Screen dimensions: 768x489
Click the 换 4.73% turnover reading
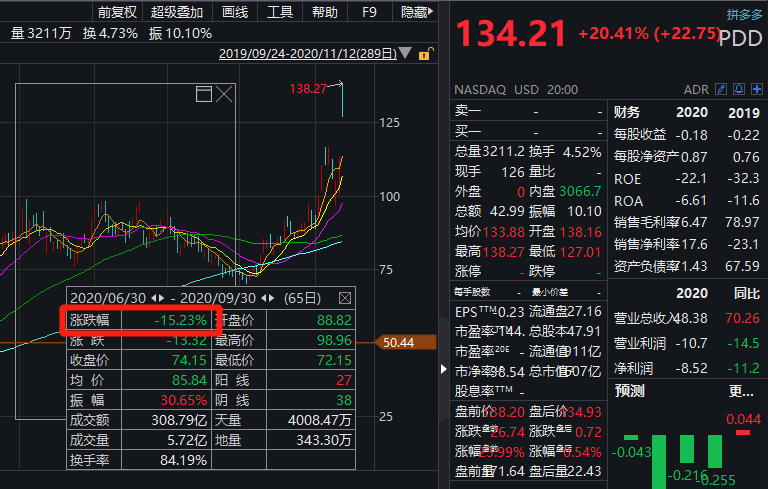(110, 33)
